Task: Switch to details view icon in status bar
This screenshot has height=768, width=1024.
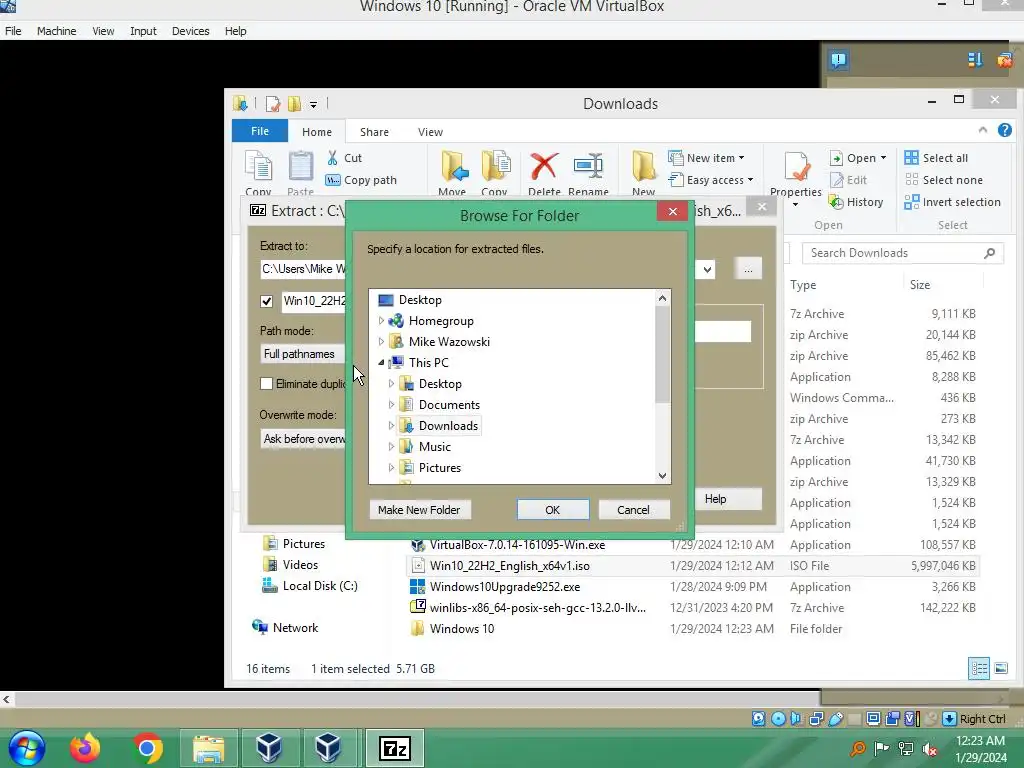Action: coord(978,668)
